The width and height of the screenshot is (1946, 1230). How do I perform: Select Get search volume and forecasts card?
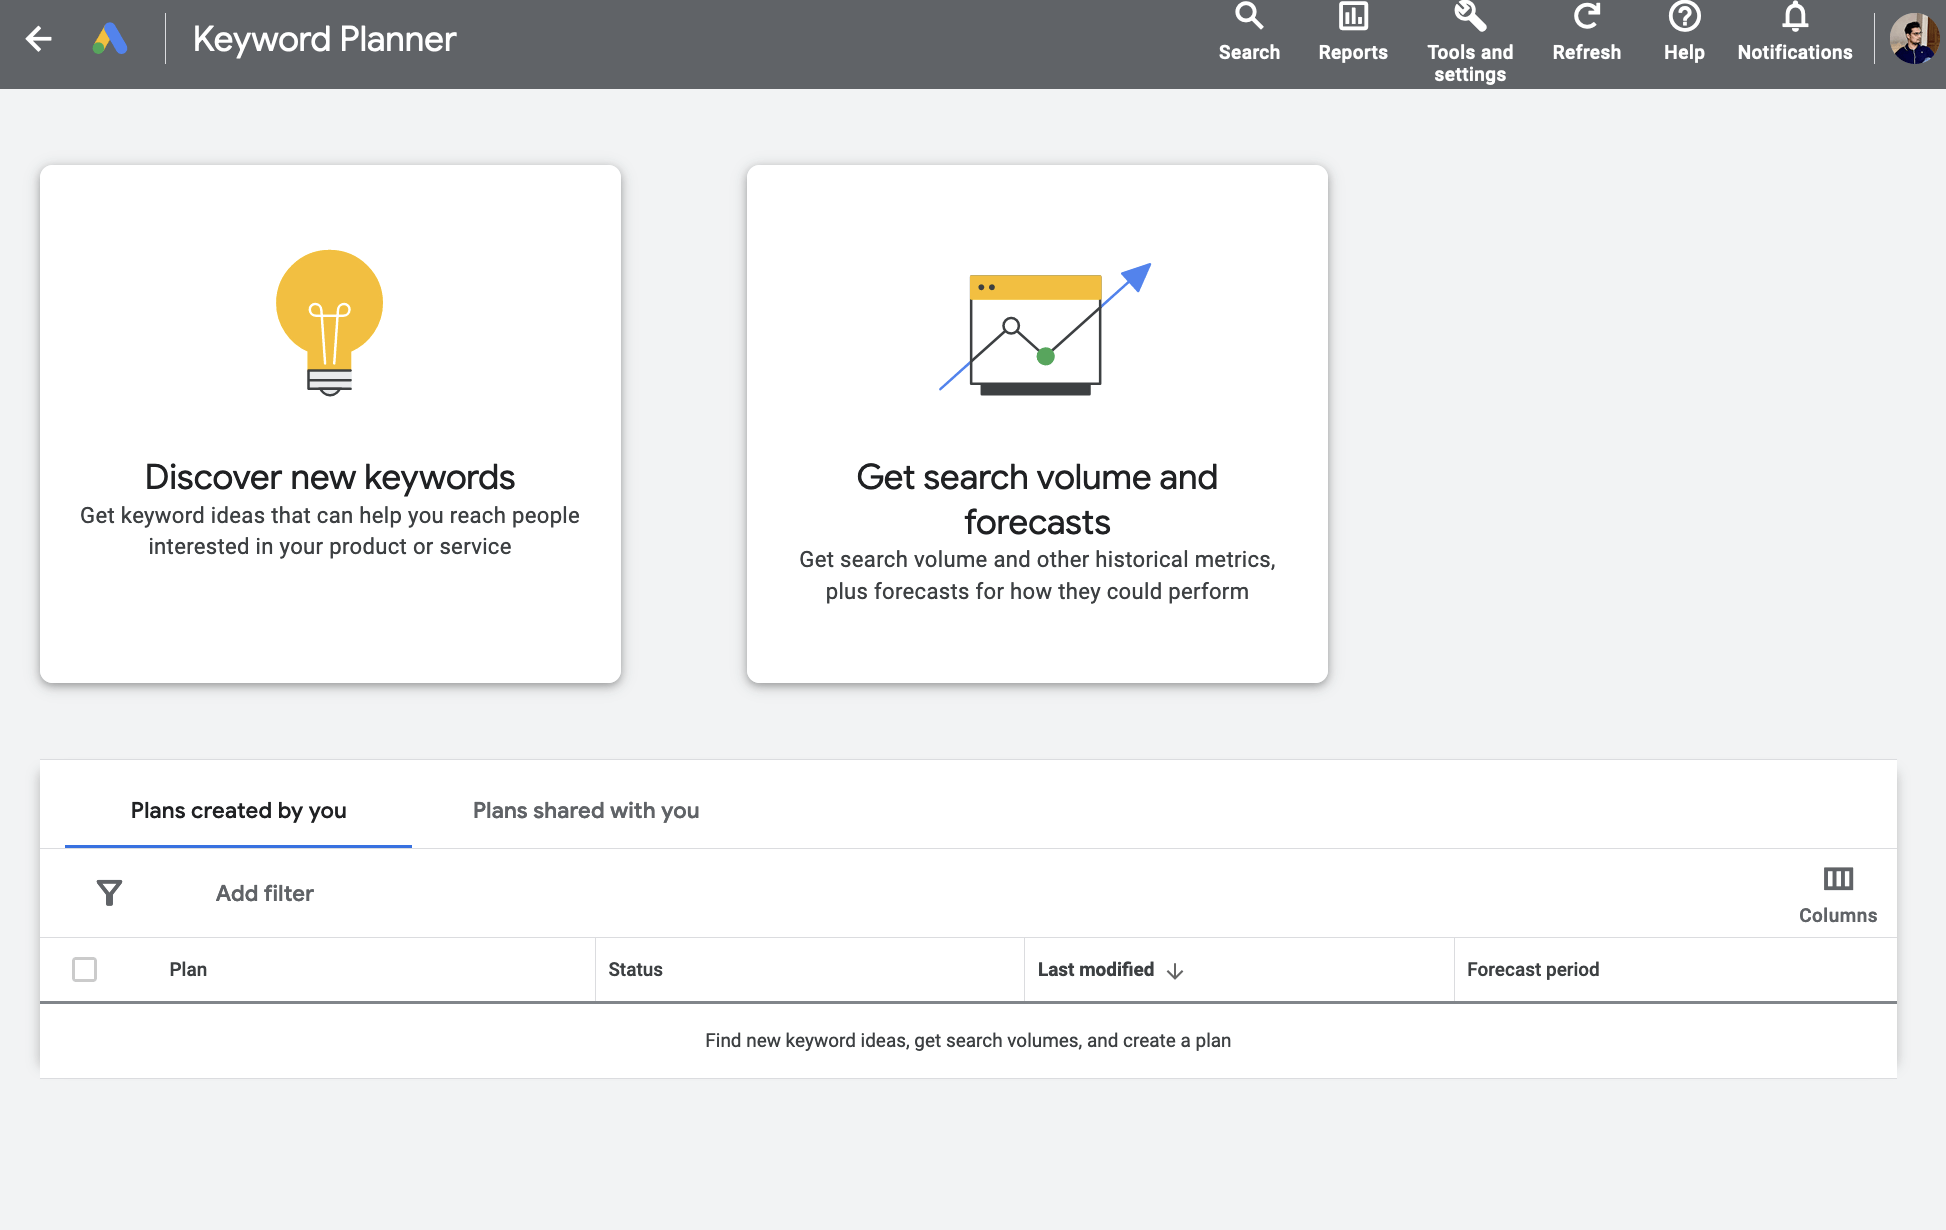(x=1037, y=424)
